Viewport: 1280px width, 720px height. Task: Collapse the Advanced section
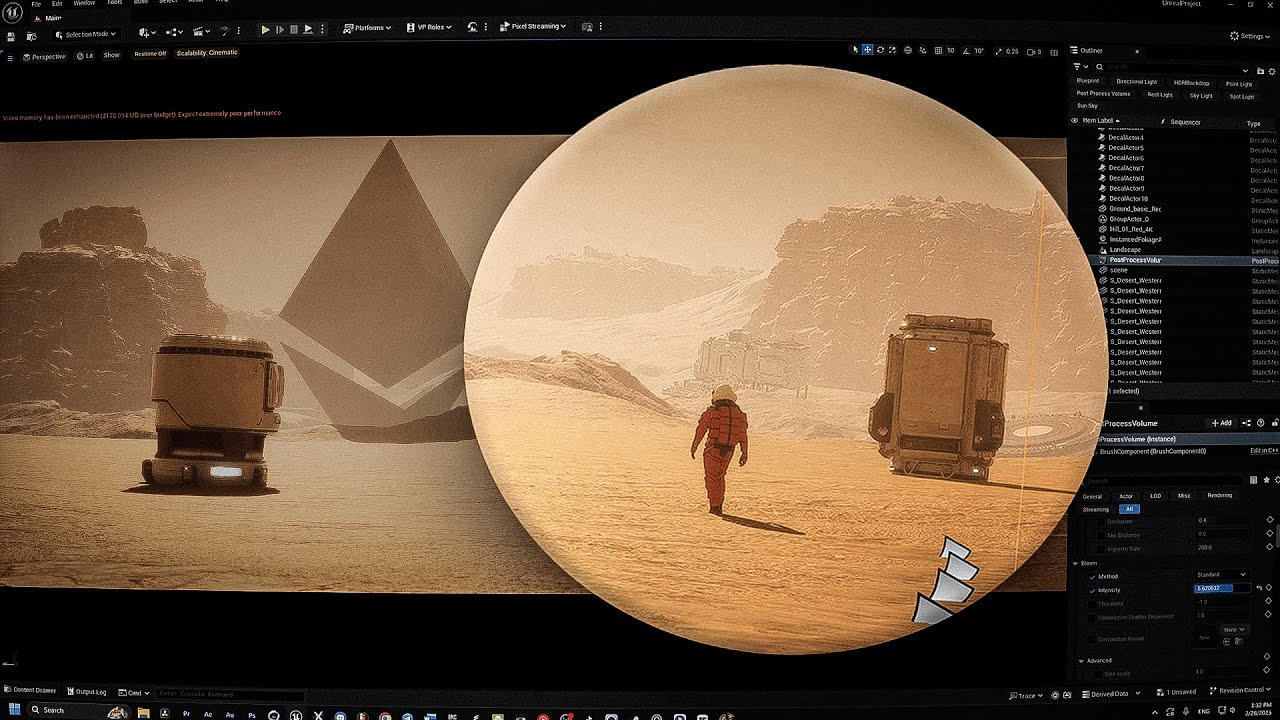(x=1082, y=661)
